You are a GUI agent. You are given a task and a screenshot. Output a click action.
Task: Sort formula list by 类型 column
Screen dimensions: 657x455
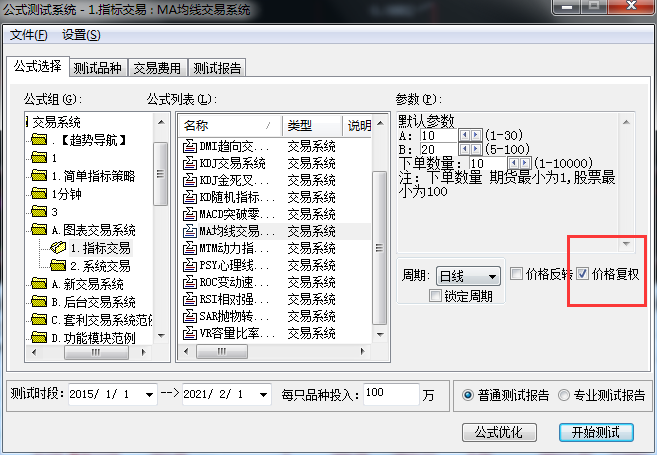[x=312, y=125]
